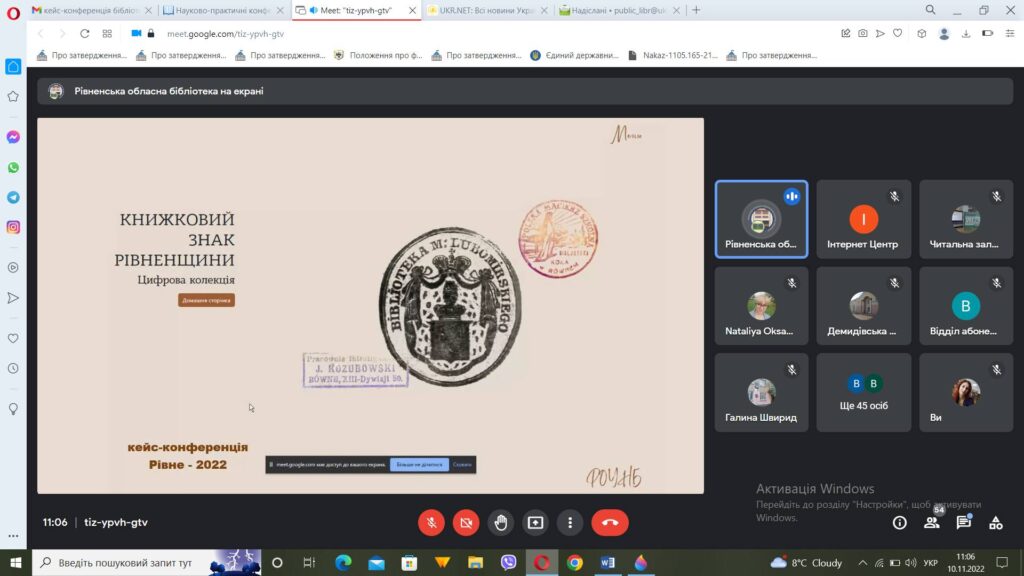The height and width of the screenshot is (576, 1024).
Task: Open Telegram in Opera sidebar
Action: coord(13,197)
